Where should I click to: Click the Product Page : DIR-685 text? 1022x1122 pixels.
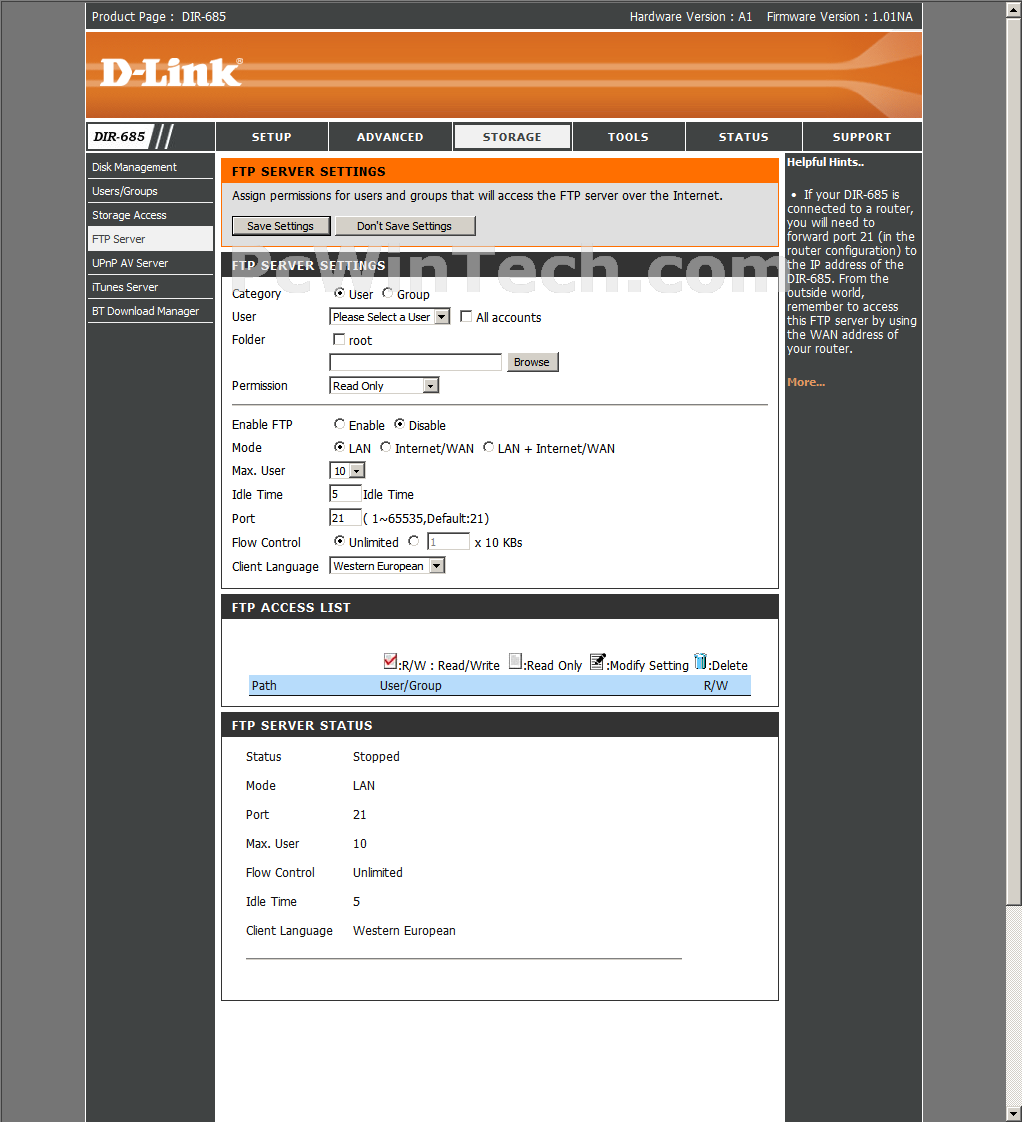pos(159,16)
